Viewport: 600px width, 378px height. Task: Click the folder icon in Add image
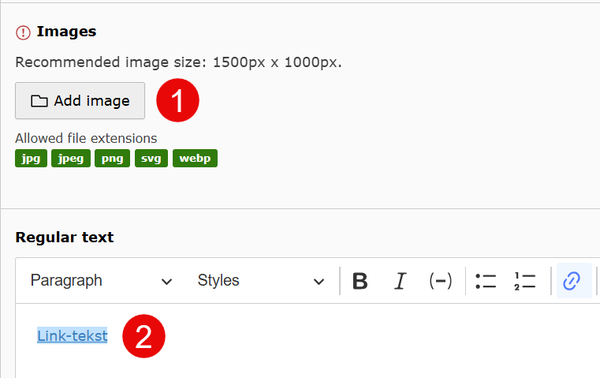39,101
